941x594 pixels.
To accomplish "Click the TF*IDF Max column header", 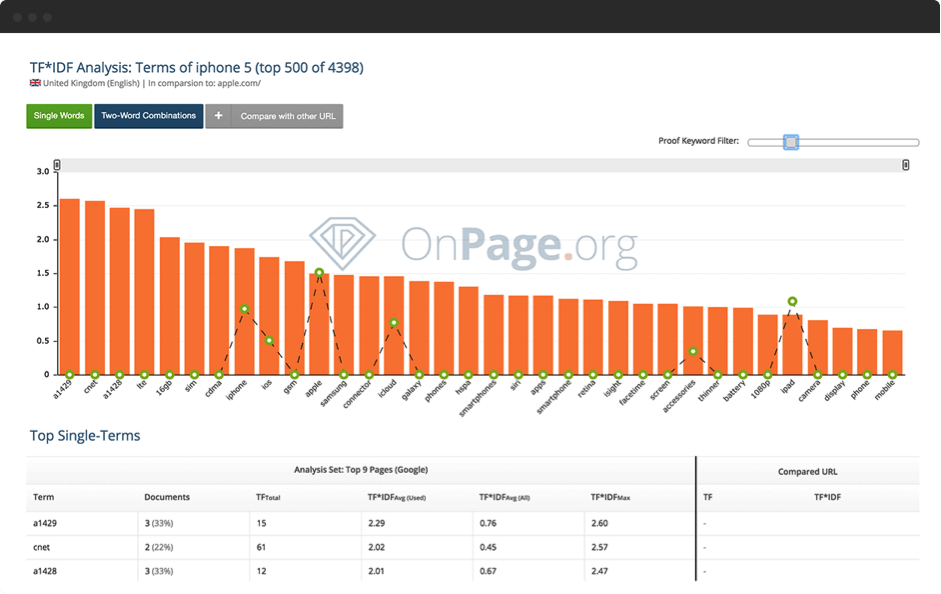I will coord(609,497).
